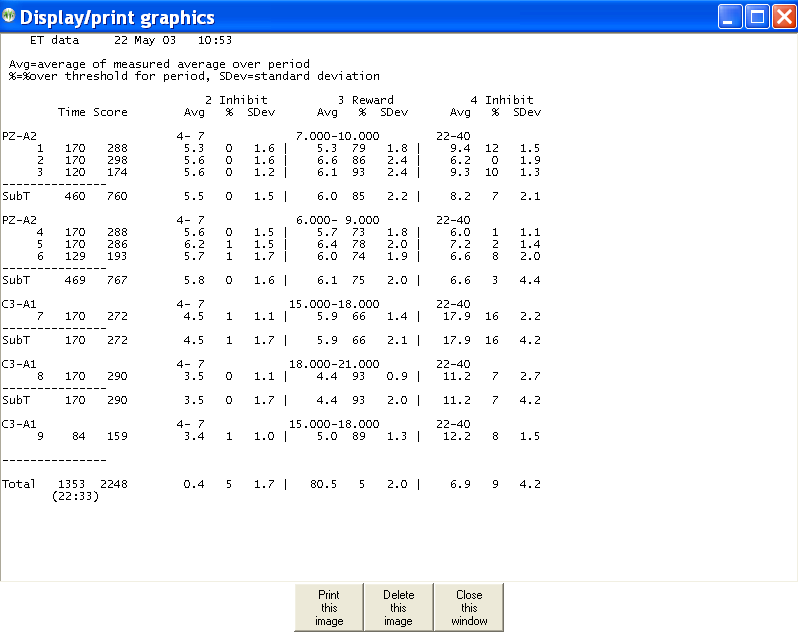Click the Score column header

110,112
